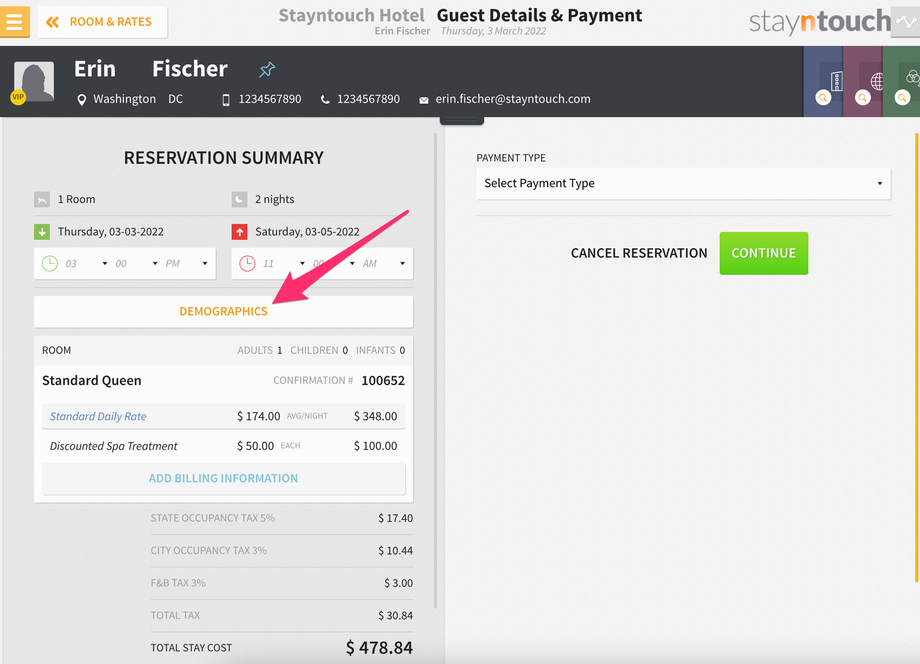Click Discounted Spa Treatment add-on row
The image size is (920, 664).
[x=224, y=446]
